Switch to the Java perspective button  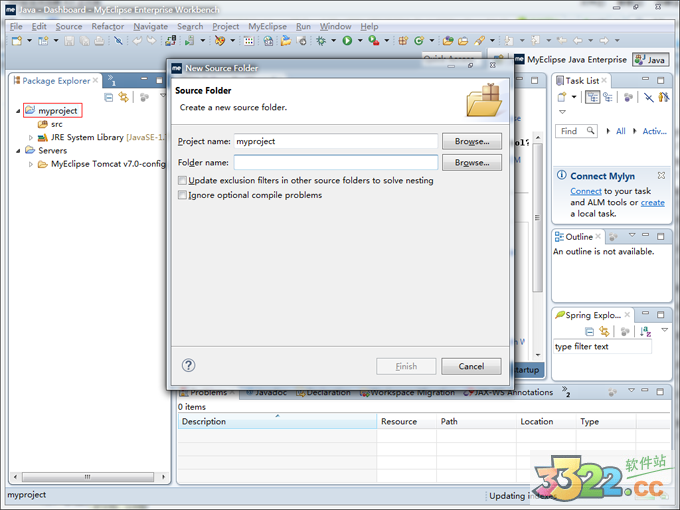[x=651, y=60]
